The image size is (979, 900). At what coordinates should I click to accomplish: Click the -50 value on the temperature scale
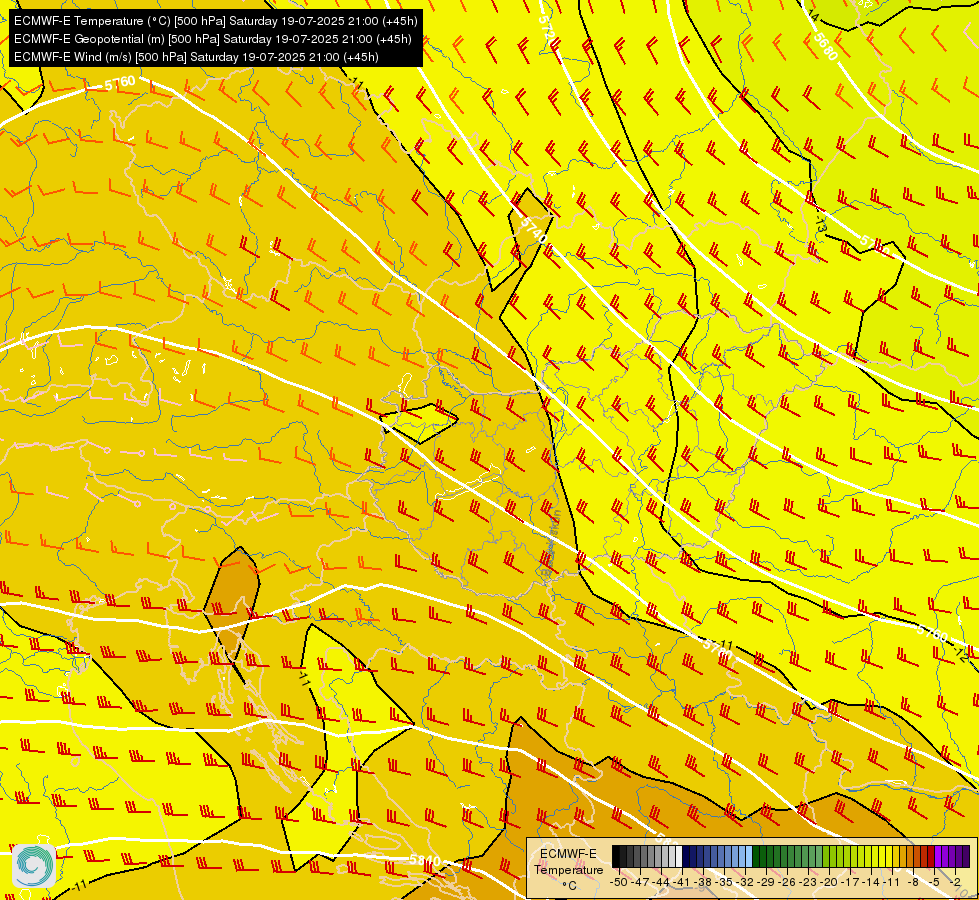click(619, 882)
